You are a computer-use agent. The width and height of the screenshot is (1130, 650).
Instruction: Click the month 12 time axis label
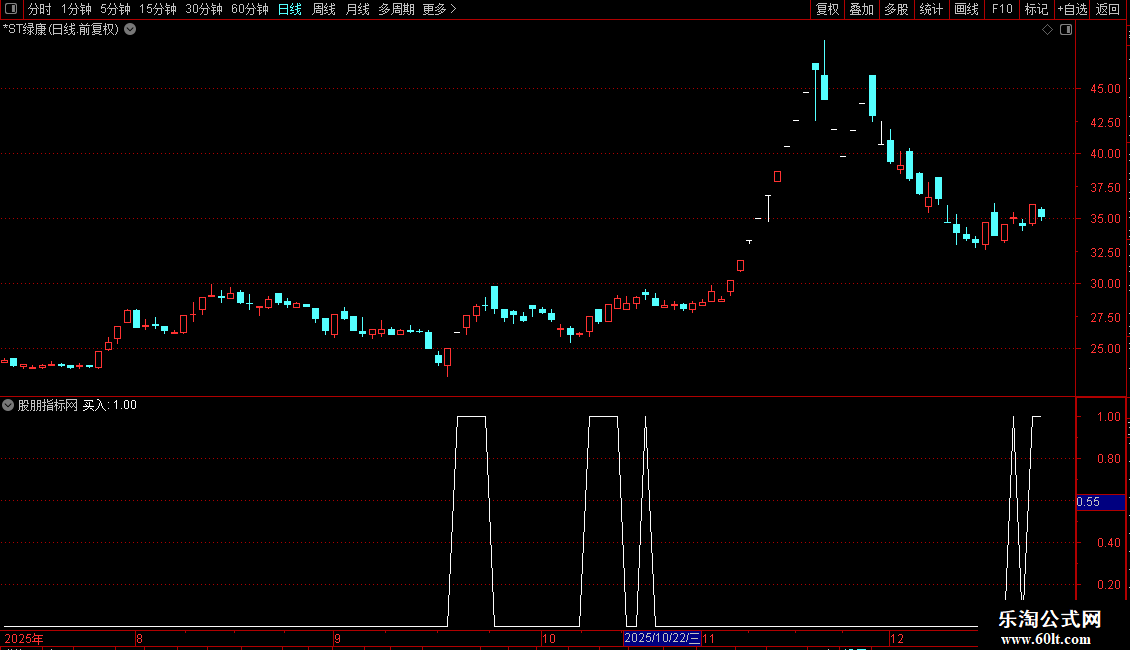(897, 638)
